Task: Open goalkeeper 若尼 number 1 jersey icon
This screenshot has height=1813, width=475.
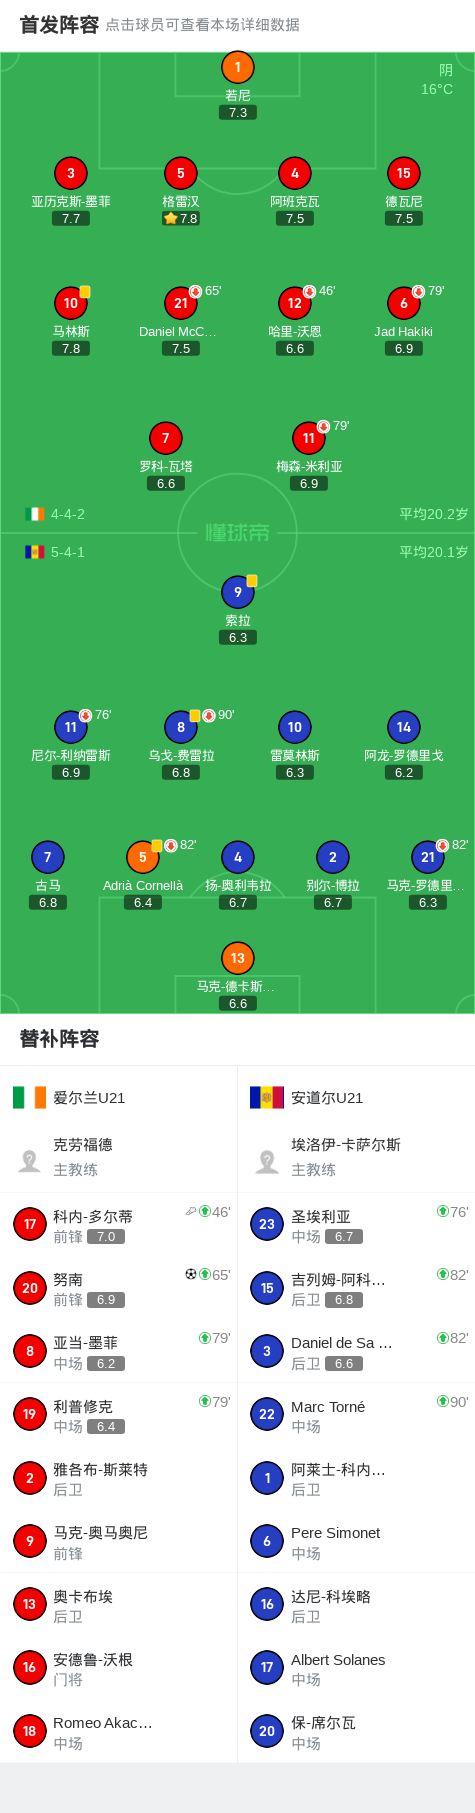Action: [237, 68]
